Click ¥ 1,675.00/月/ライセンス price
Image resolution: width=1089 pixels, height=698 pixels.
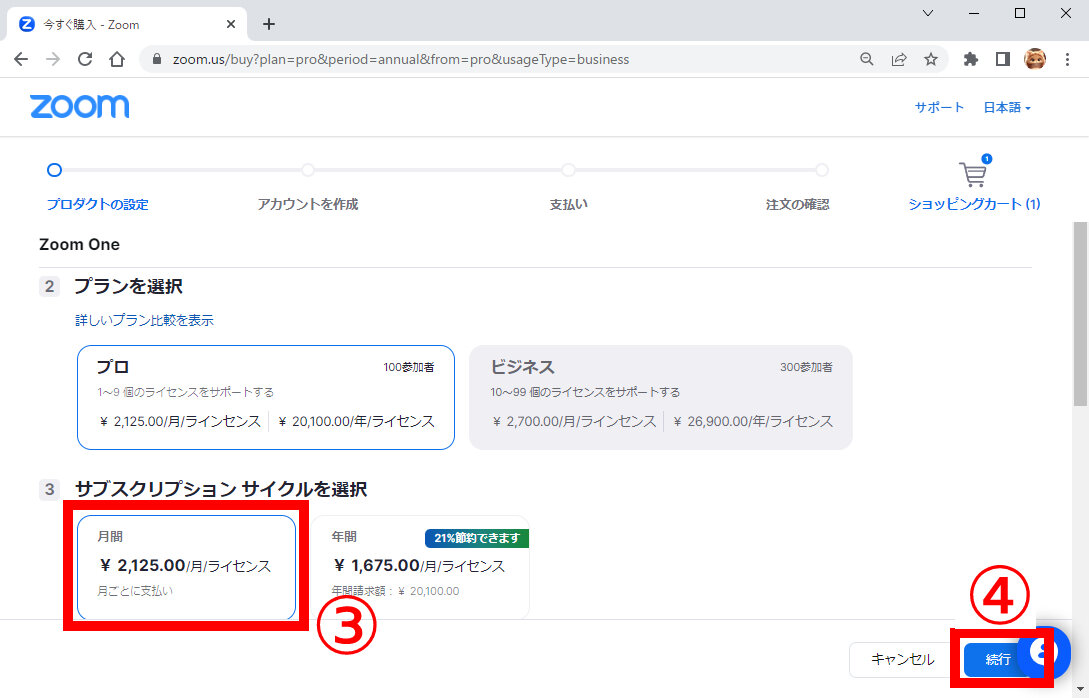(x=419, y=566)
